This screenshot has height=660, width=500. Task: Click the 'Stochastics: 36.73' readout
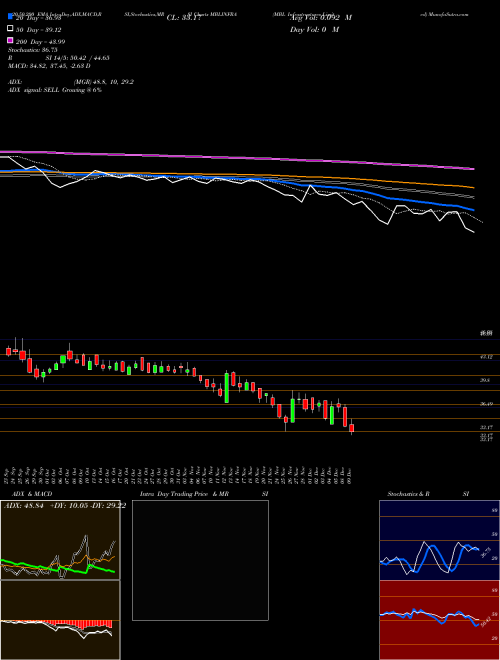pyautogui.click(x=32, y=50)
